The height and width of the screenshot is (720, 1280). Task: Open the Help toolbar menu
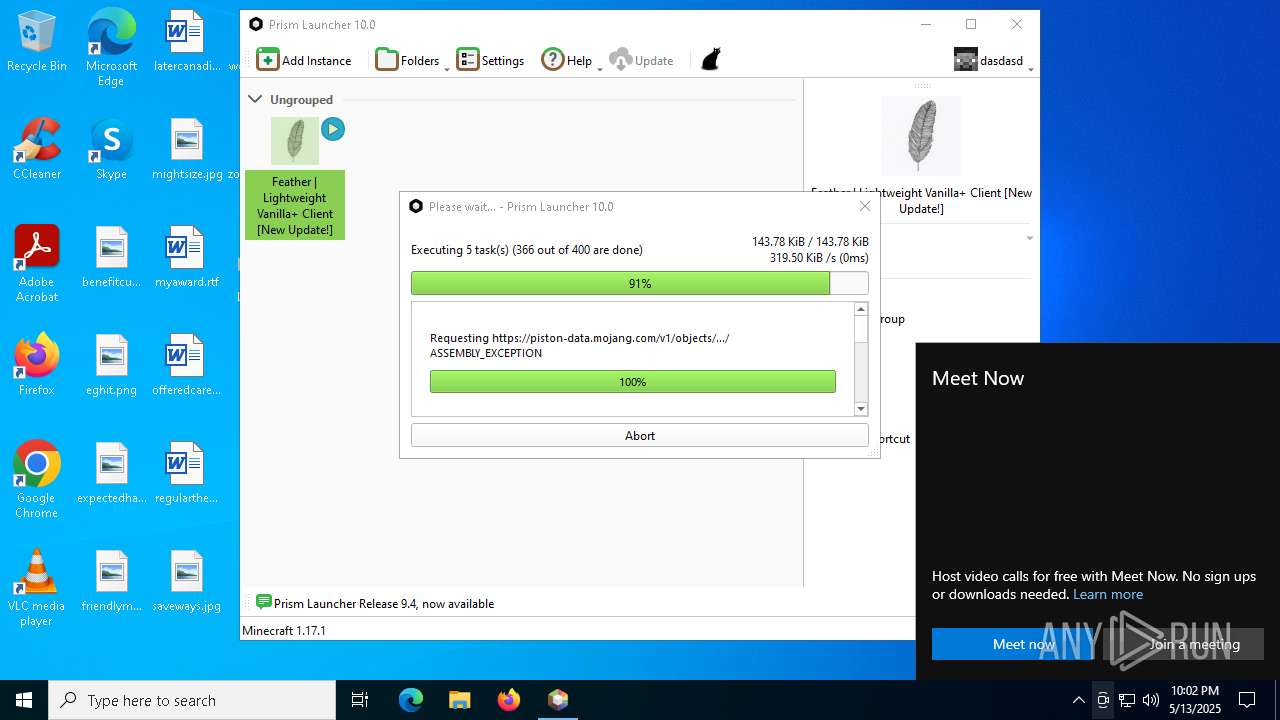click(x=567, y=60)
